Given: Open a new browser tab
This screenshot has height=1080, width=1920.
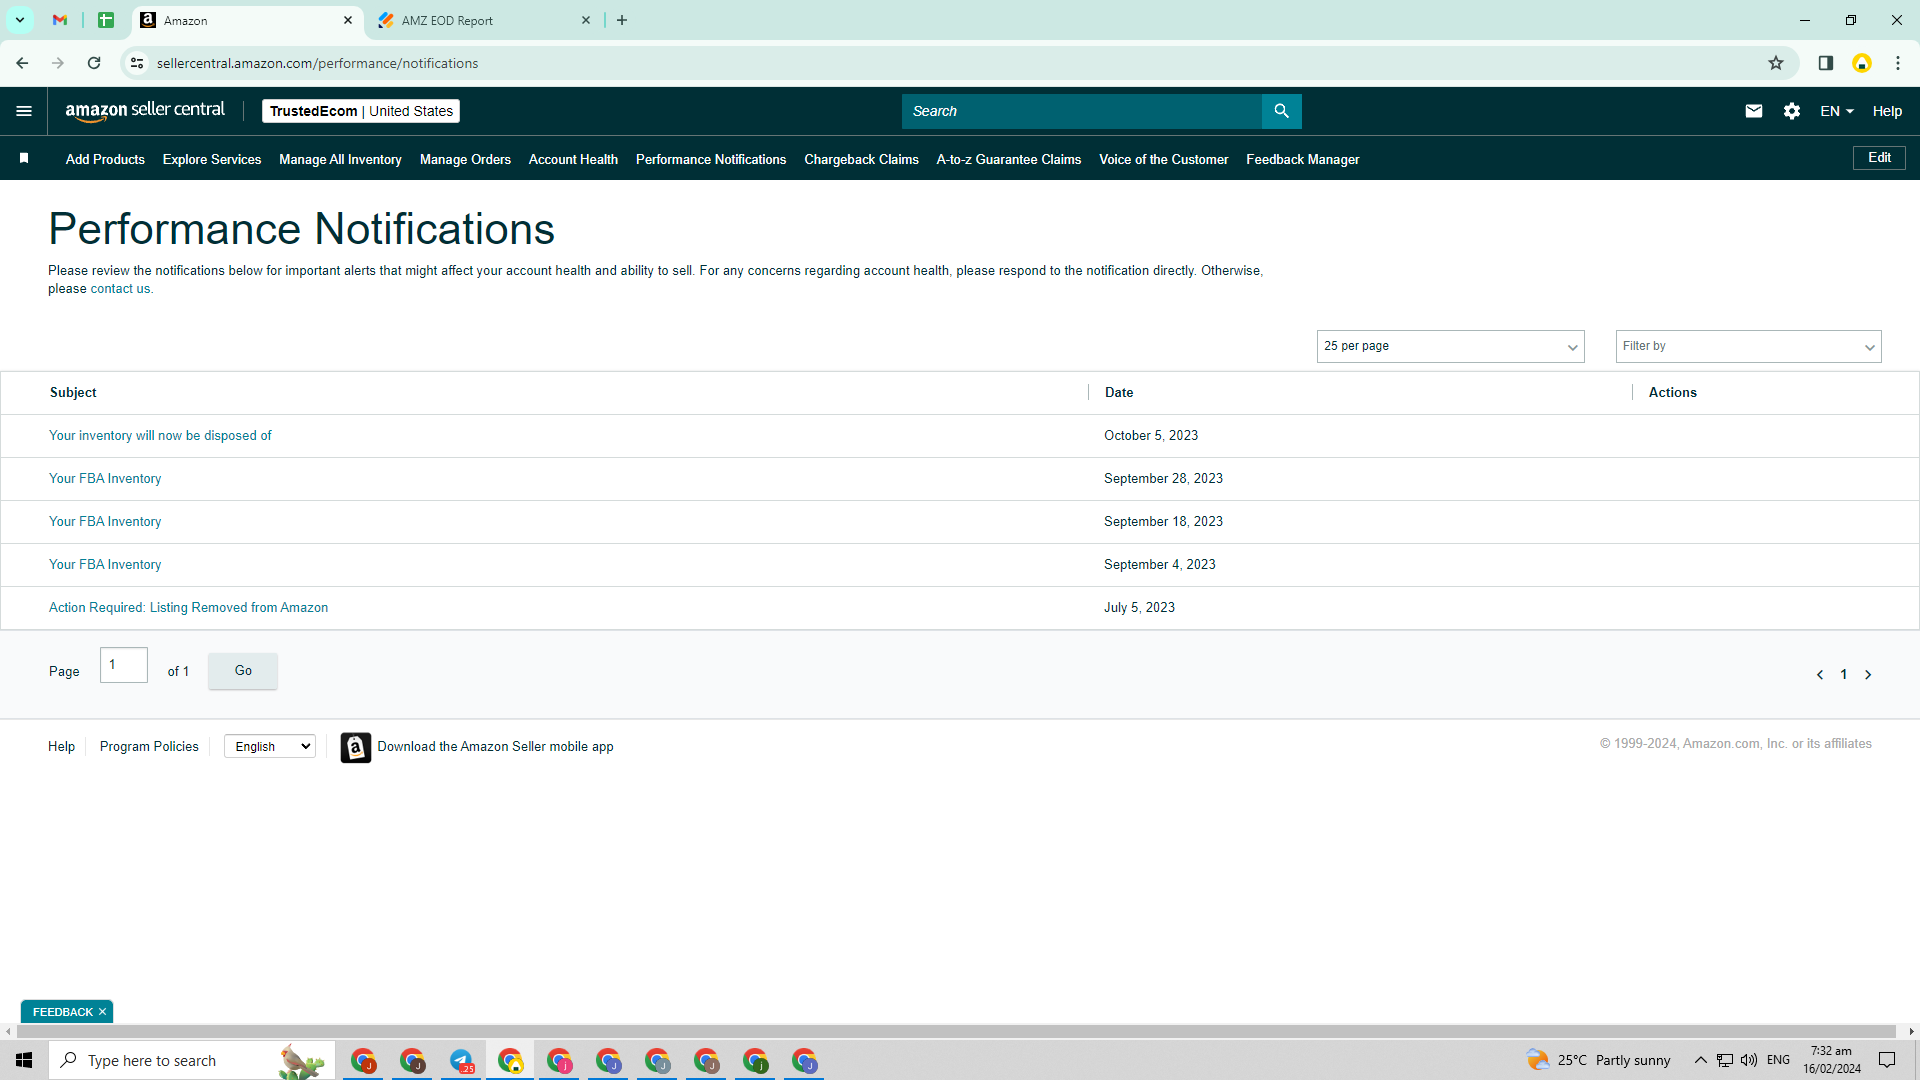Looking at the screenshot, I should [622, 20].
